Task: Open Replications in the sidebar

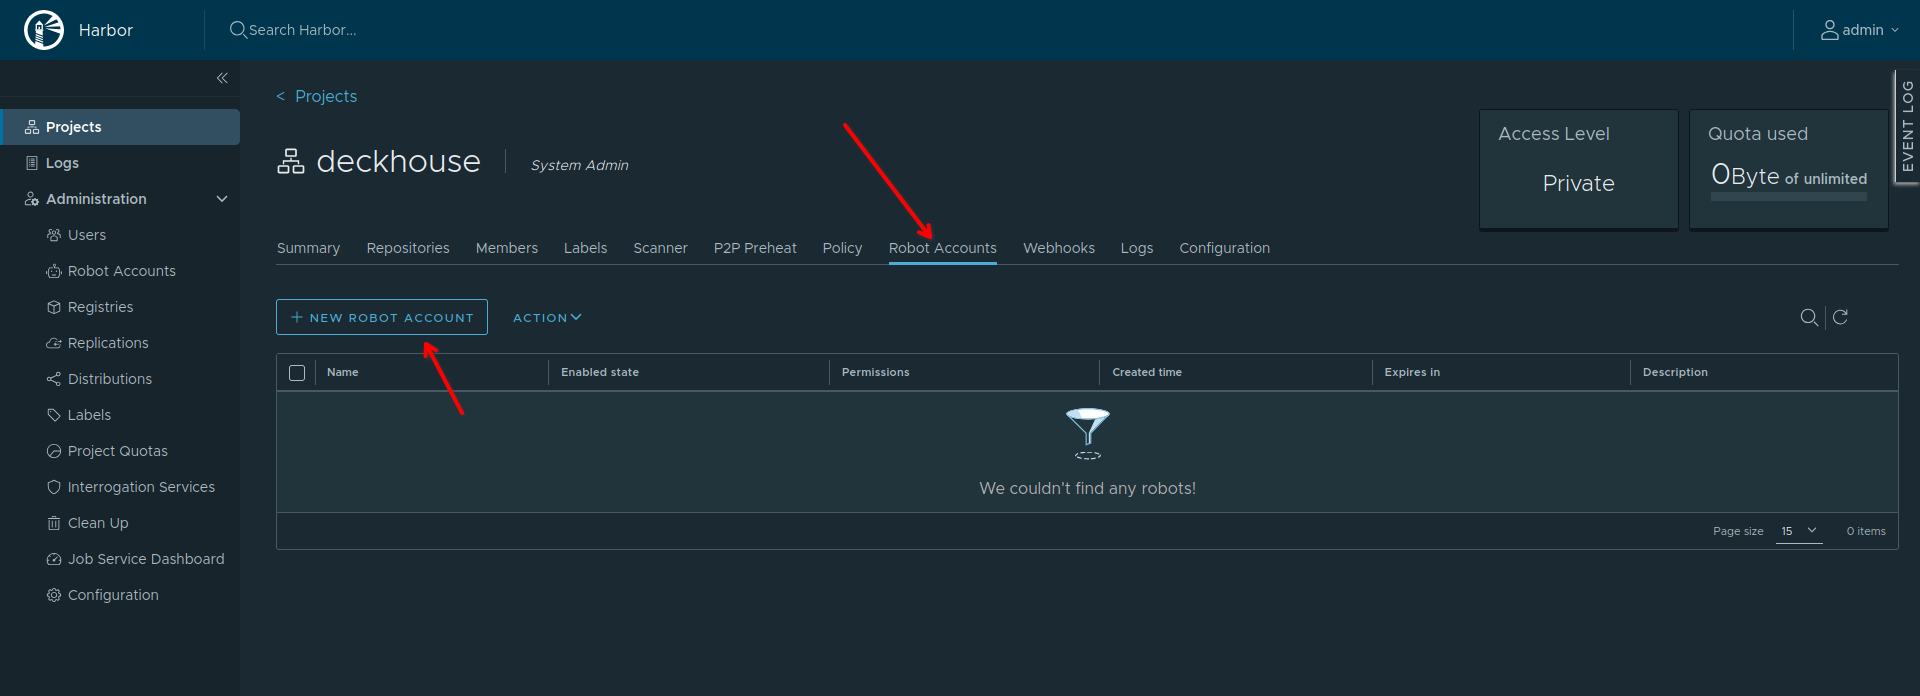Action: [108, 343]
